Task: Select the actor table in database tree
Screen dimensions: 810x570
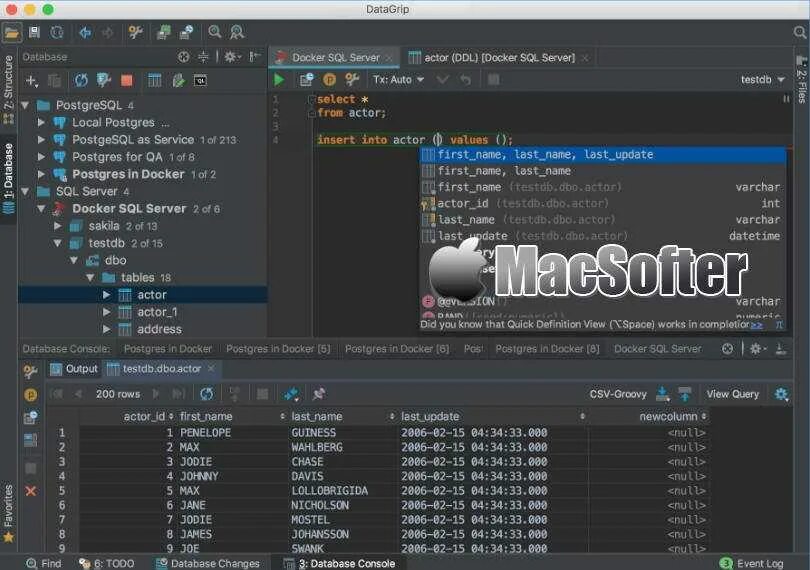Action: pyautogui.click(x=143, y=295)
